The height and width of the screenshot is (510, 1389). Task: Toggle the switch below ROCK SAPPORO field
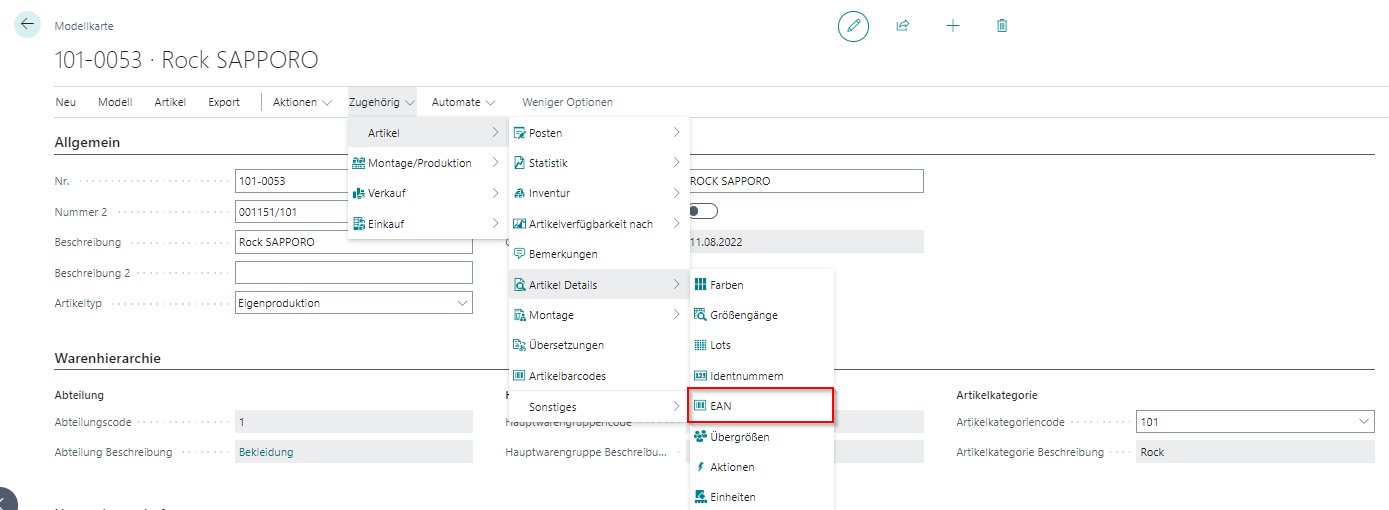tap(704, 211)
